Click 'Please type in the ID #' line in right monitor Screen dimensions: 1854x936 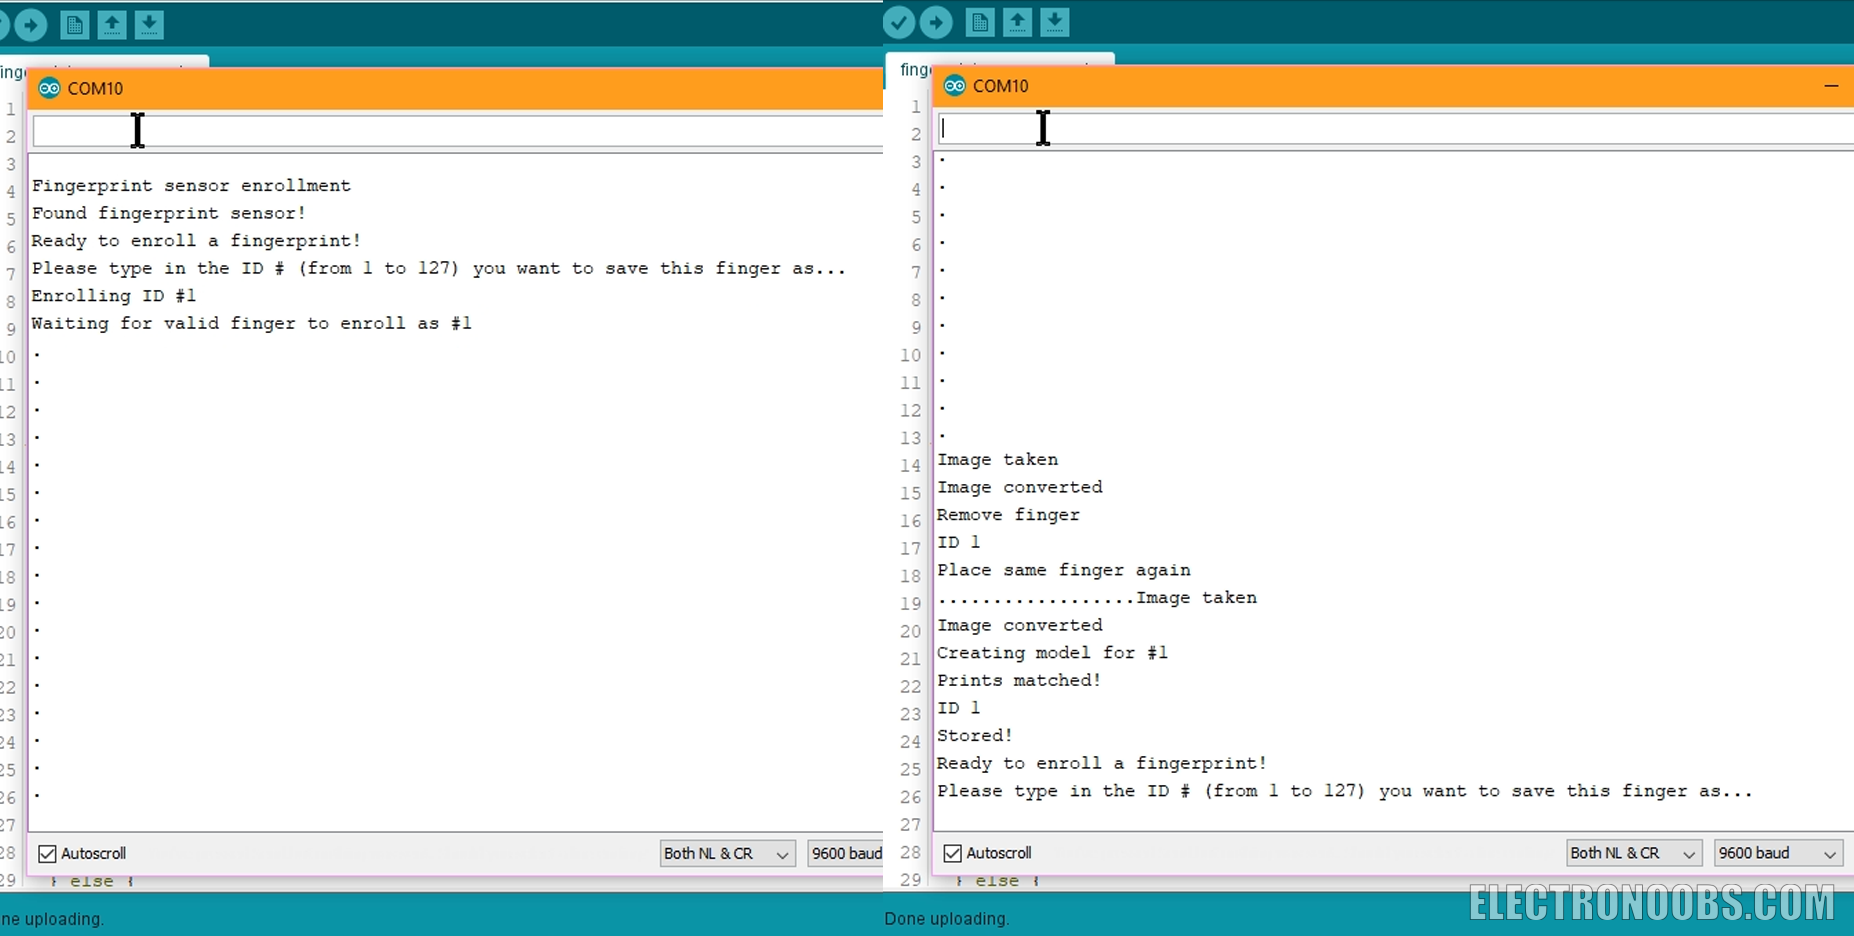coord(1345,791)
